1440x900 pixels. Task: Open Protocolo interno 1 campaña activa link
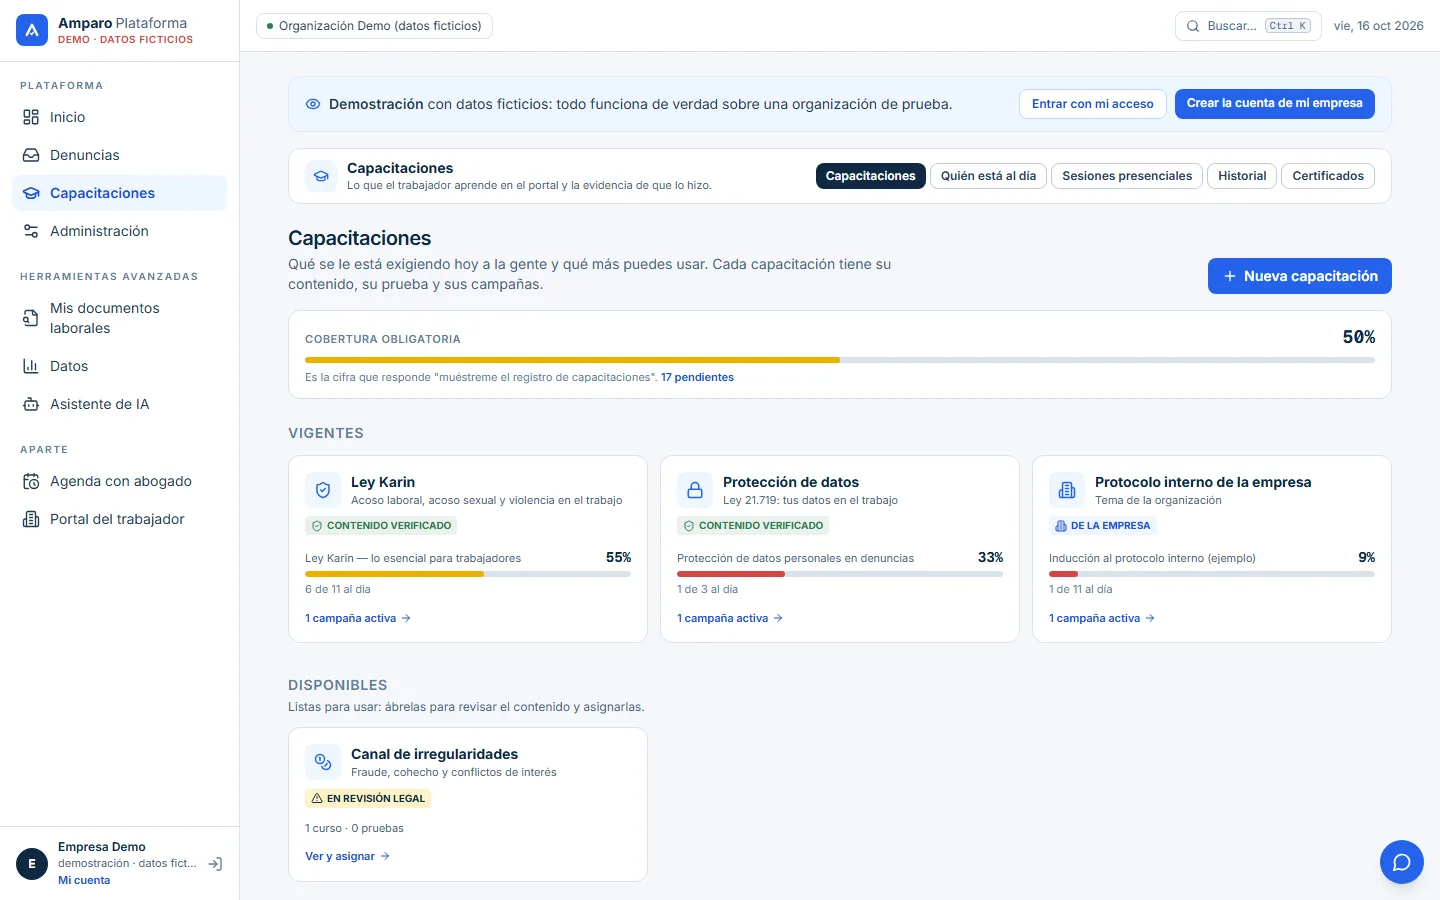click(x=1102, y=618)
